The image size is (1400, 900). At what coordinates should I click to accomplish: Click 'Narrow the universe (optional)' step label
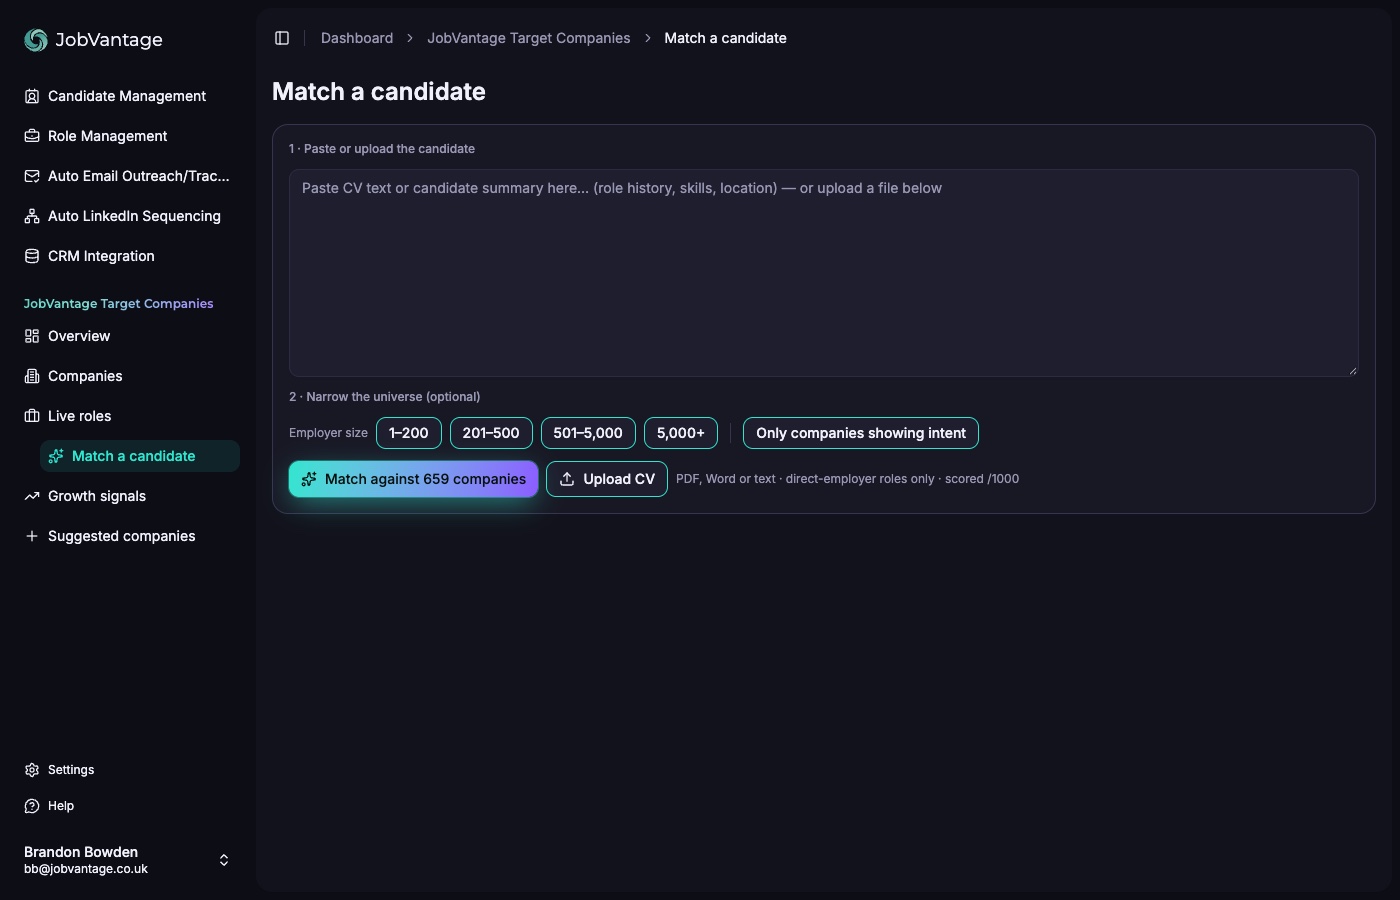click(385, 397)
